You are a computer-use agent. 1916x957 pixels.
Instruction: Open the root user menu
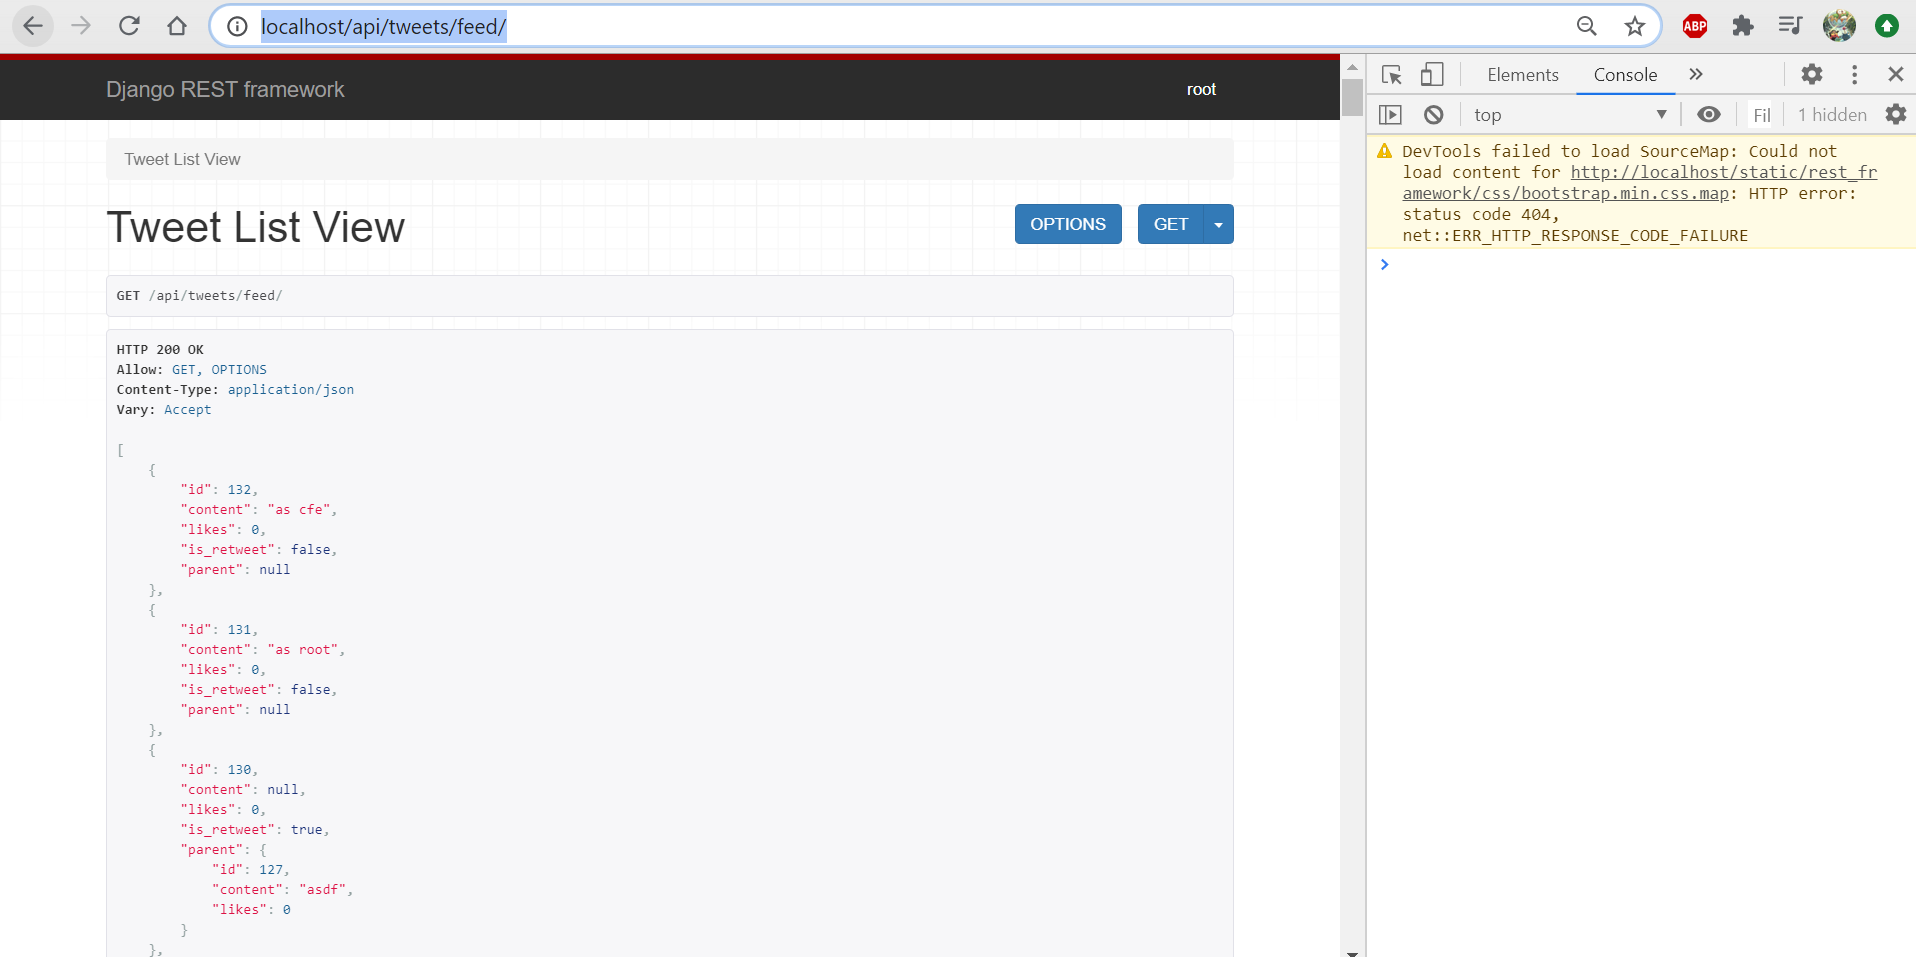(1201, 90)
